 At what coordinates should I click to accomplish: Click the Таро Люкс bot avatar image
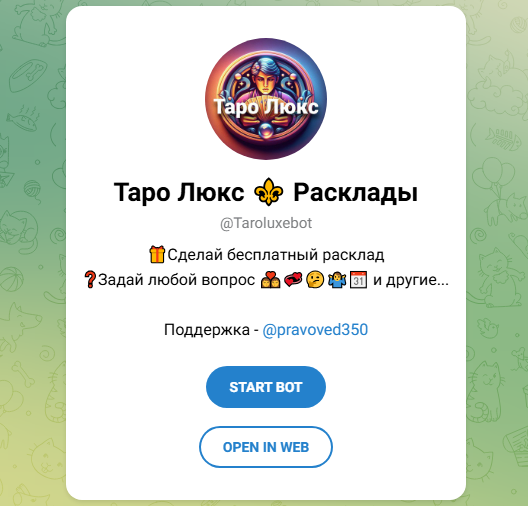[x=266, y=99]
